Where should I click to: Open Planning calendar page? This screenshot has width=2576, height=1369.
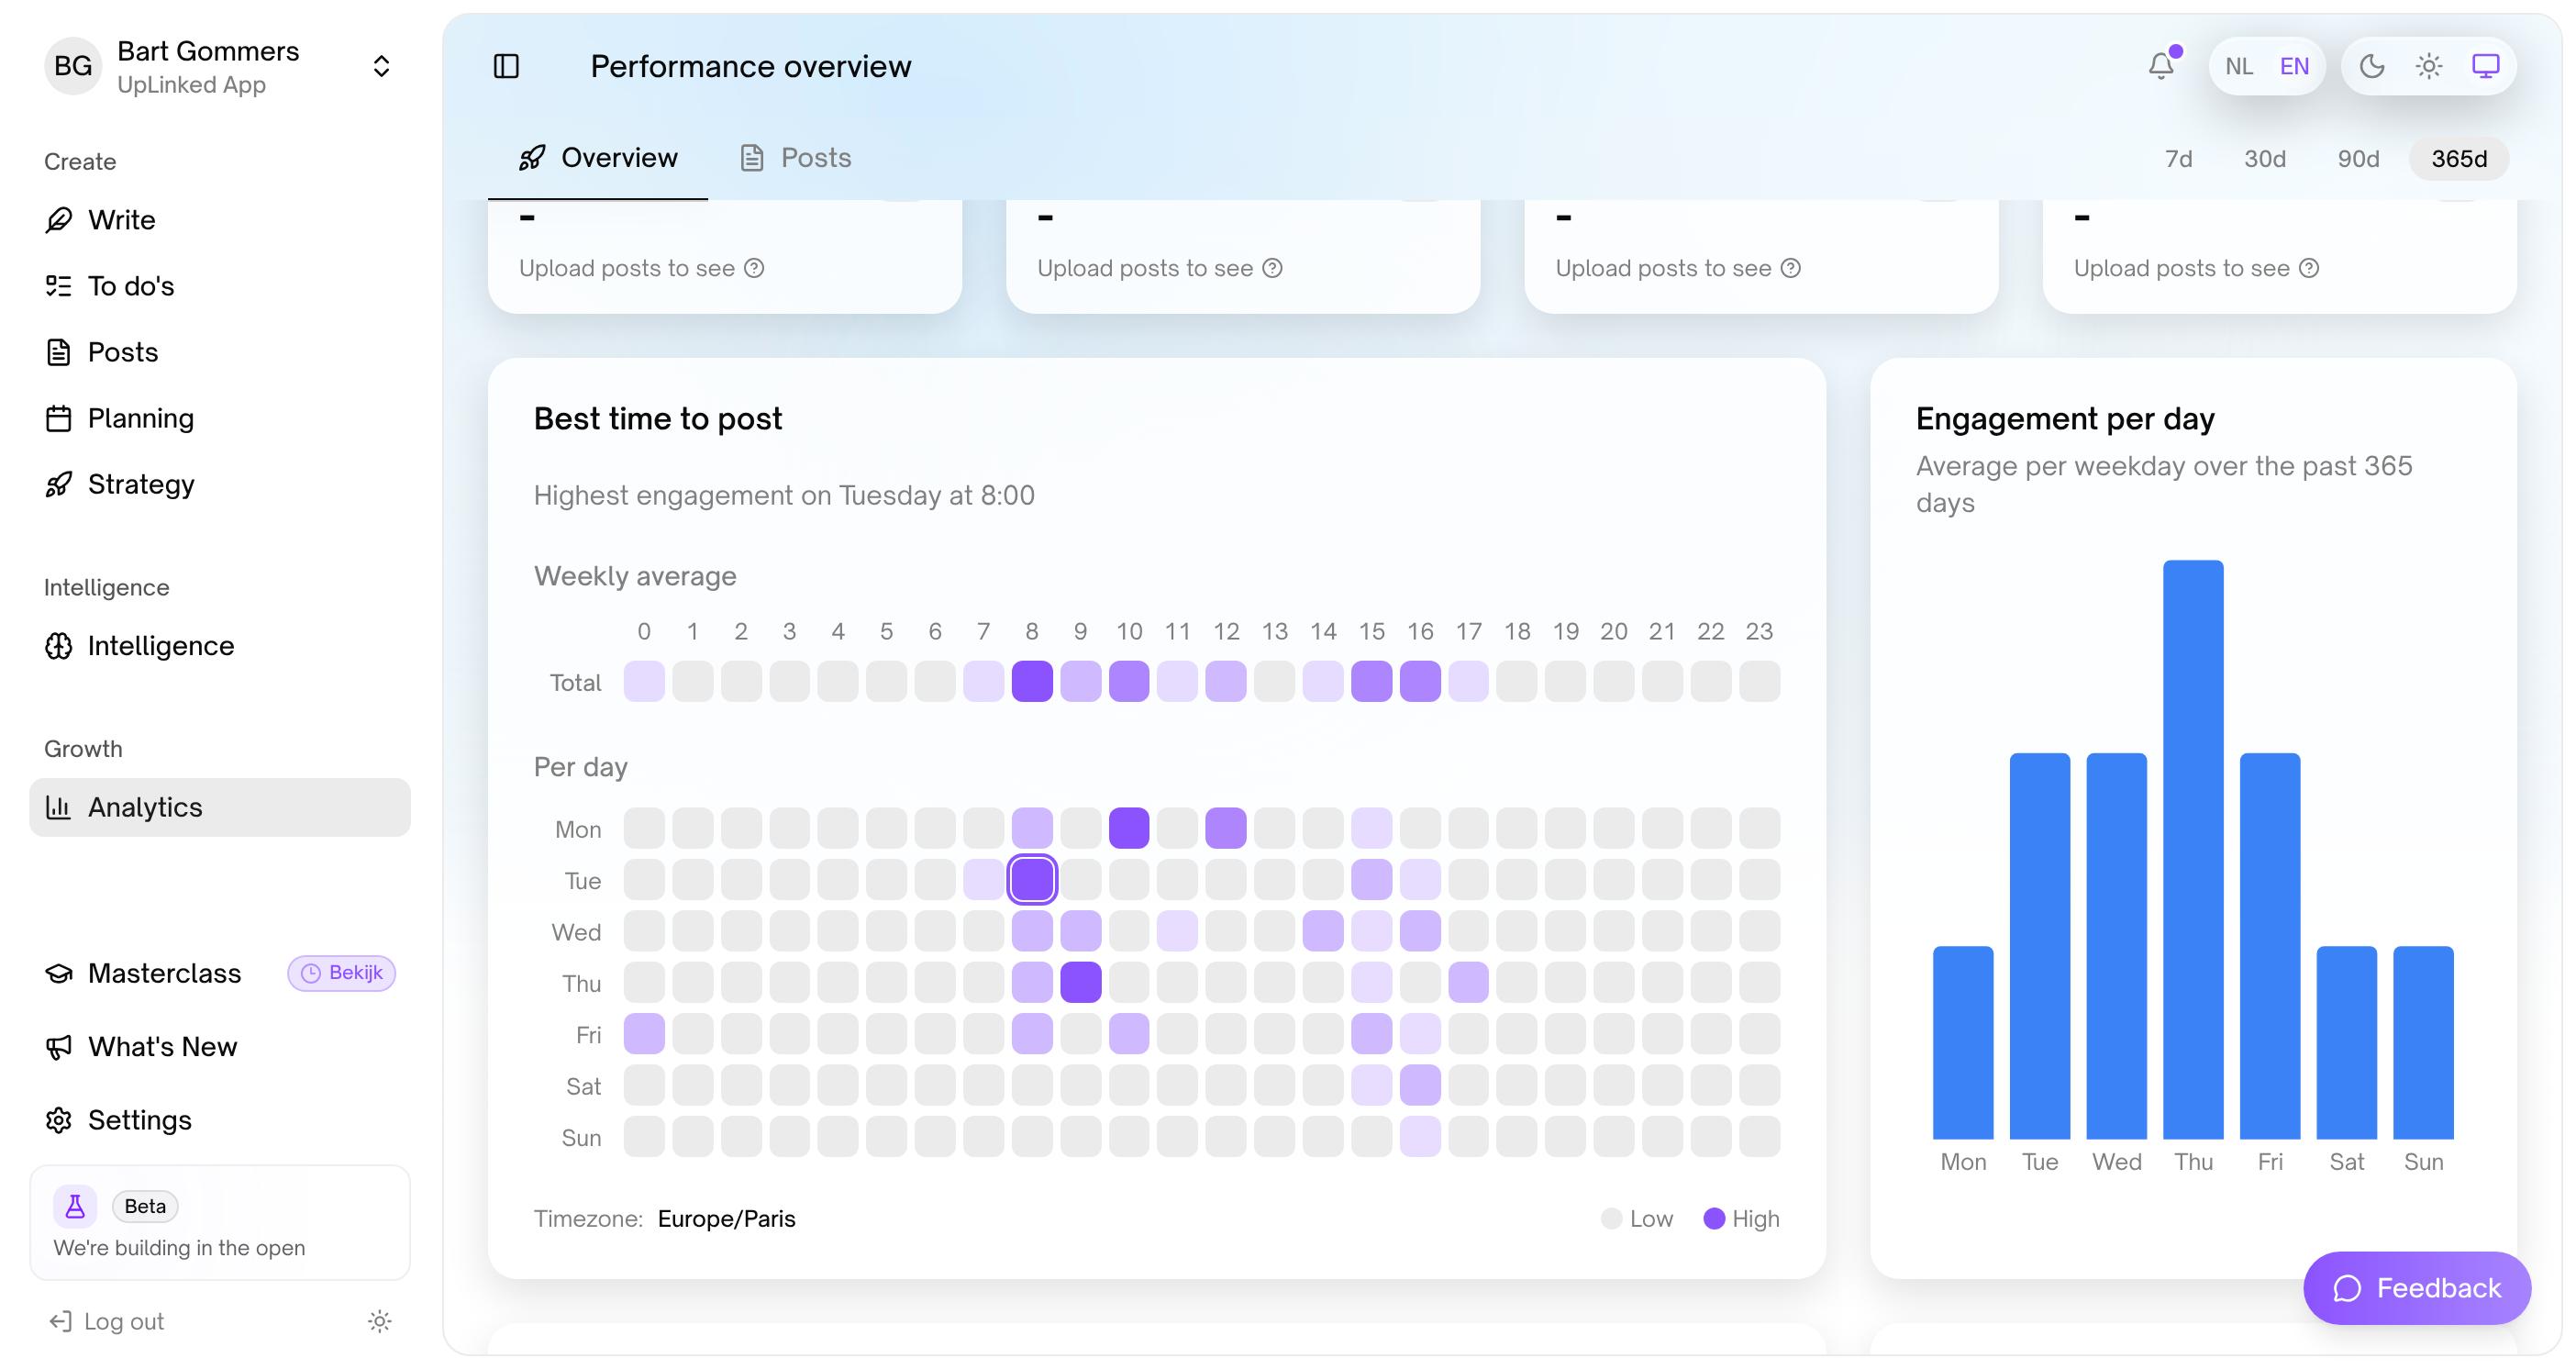tap(220, 418)
